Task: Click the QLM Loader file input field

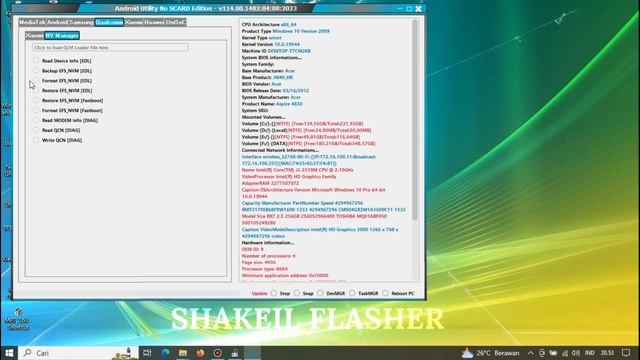Action: pos(110,47)
